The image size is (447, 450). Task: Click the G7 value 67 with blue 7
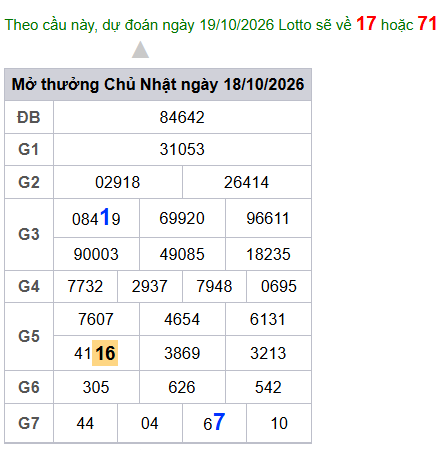click(214, 422)
